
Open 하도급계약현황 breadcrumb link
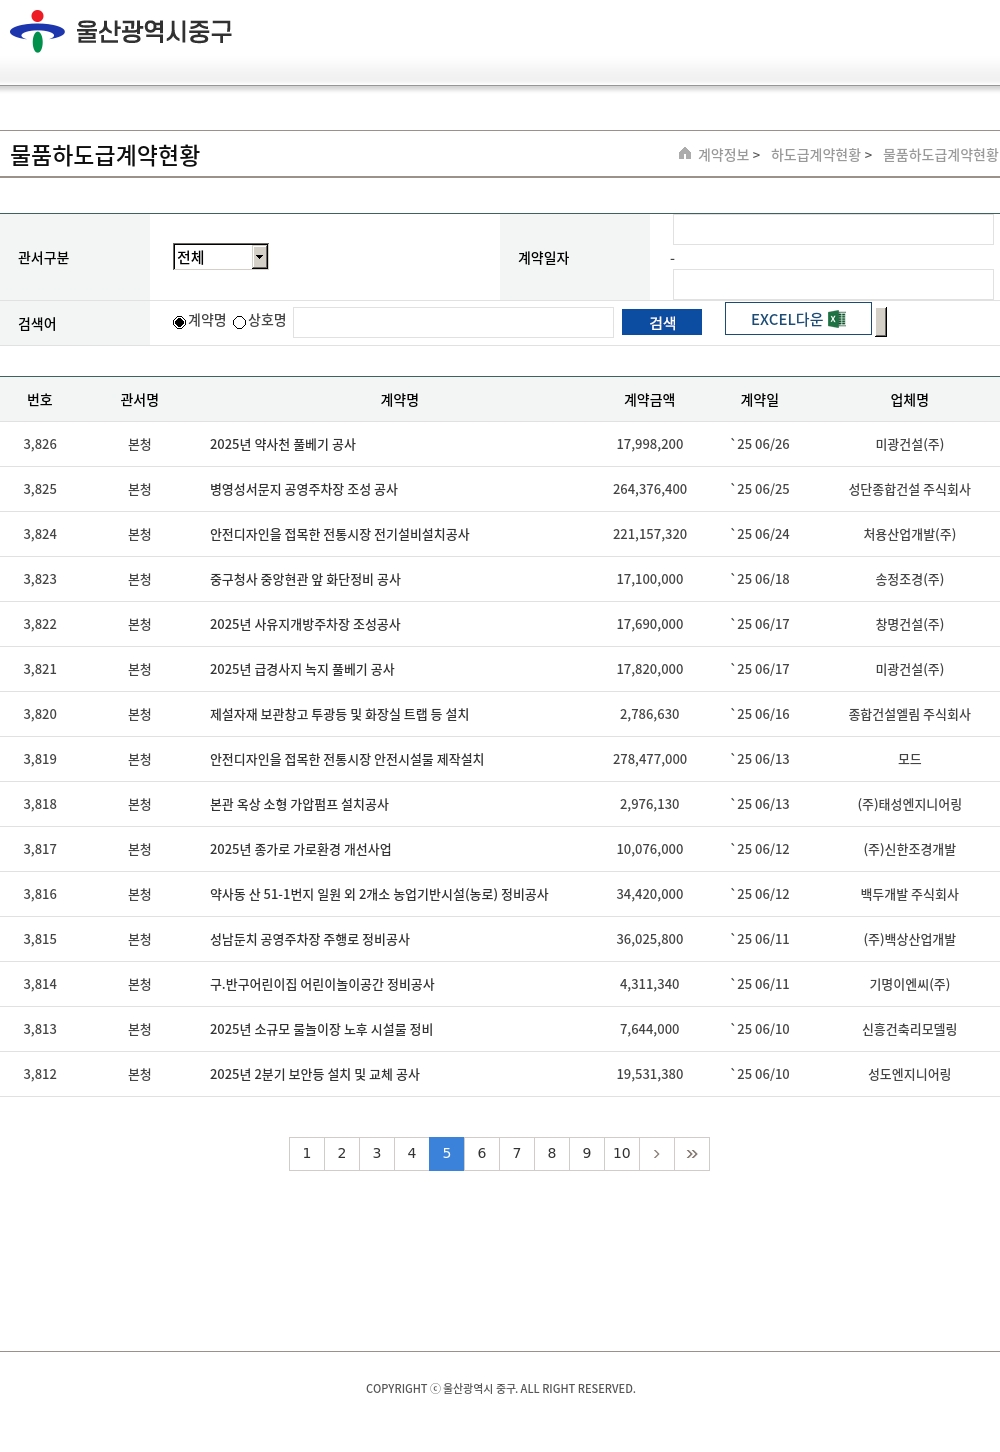[816, 155]
